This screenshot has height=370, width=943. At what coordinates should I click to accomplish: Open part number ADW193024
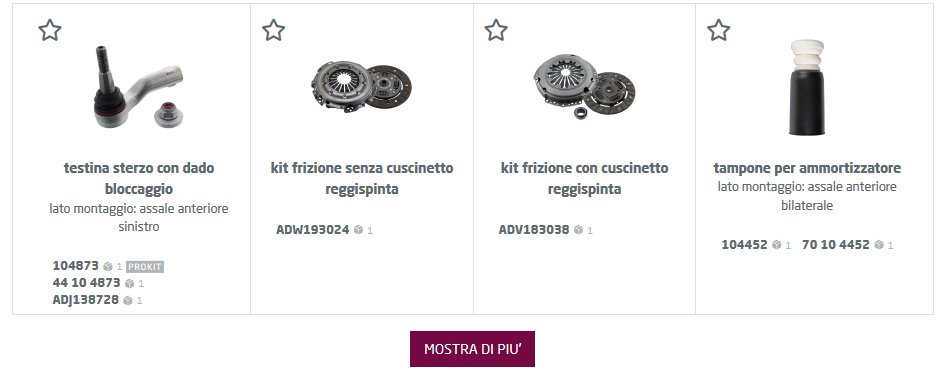coord(313,230)
